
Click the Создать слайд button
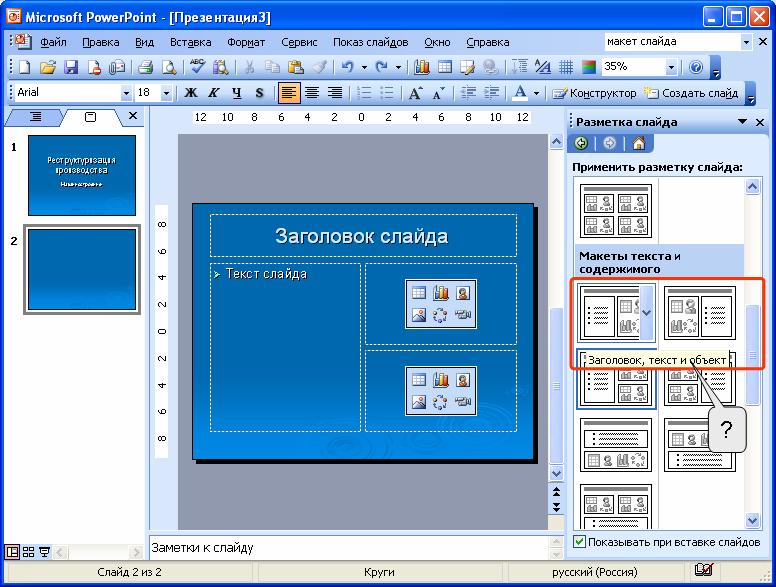click(691, 93)
